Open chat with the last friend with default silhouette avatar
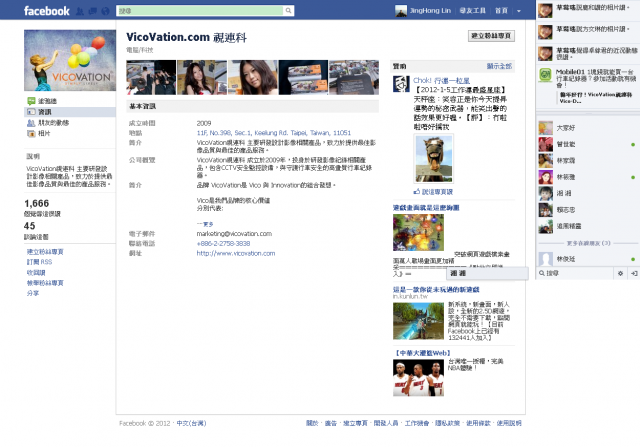This screenshot has width=640, height=447. point(588,259)
